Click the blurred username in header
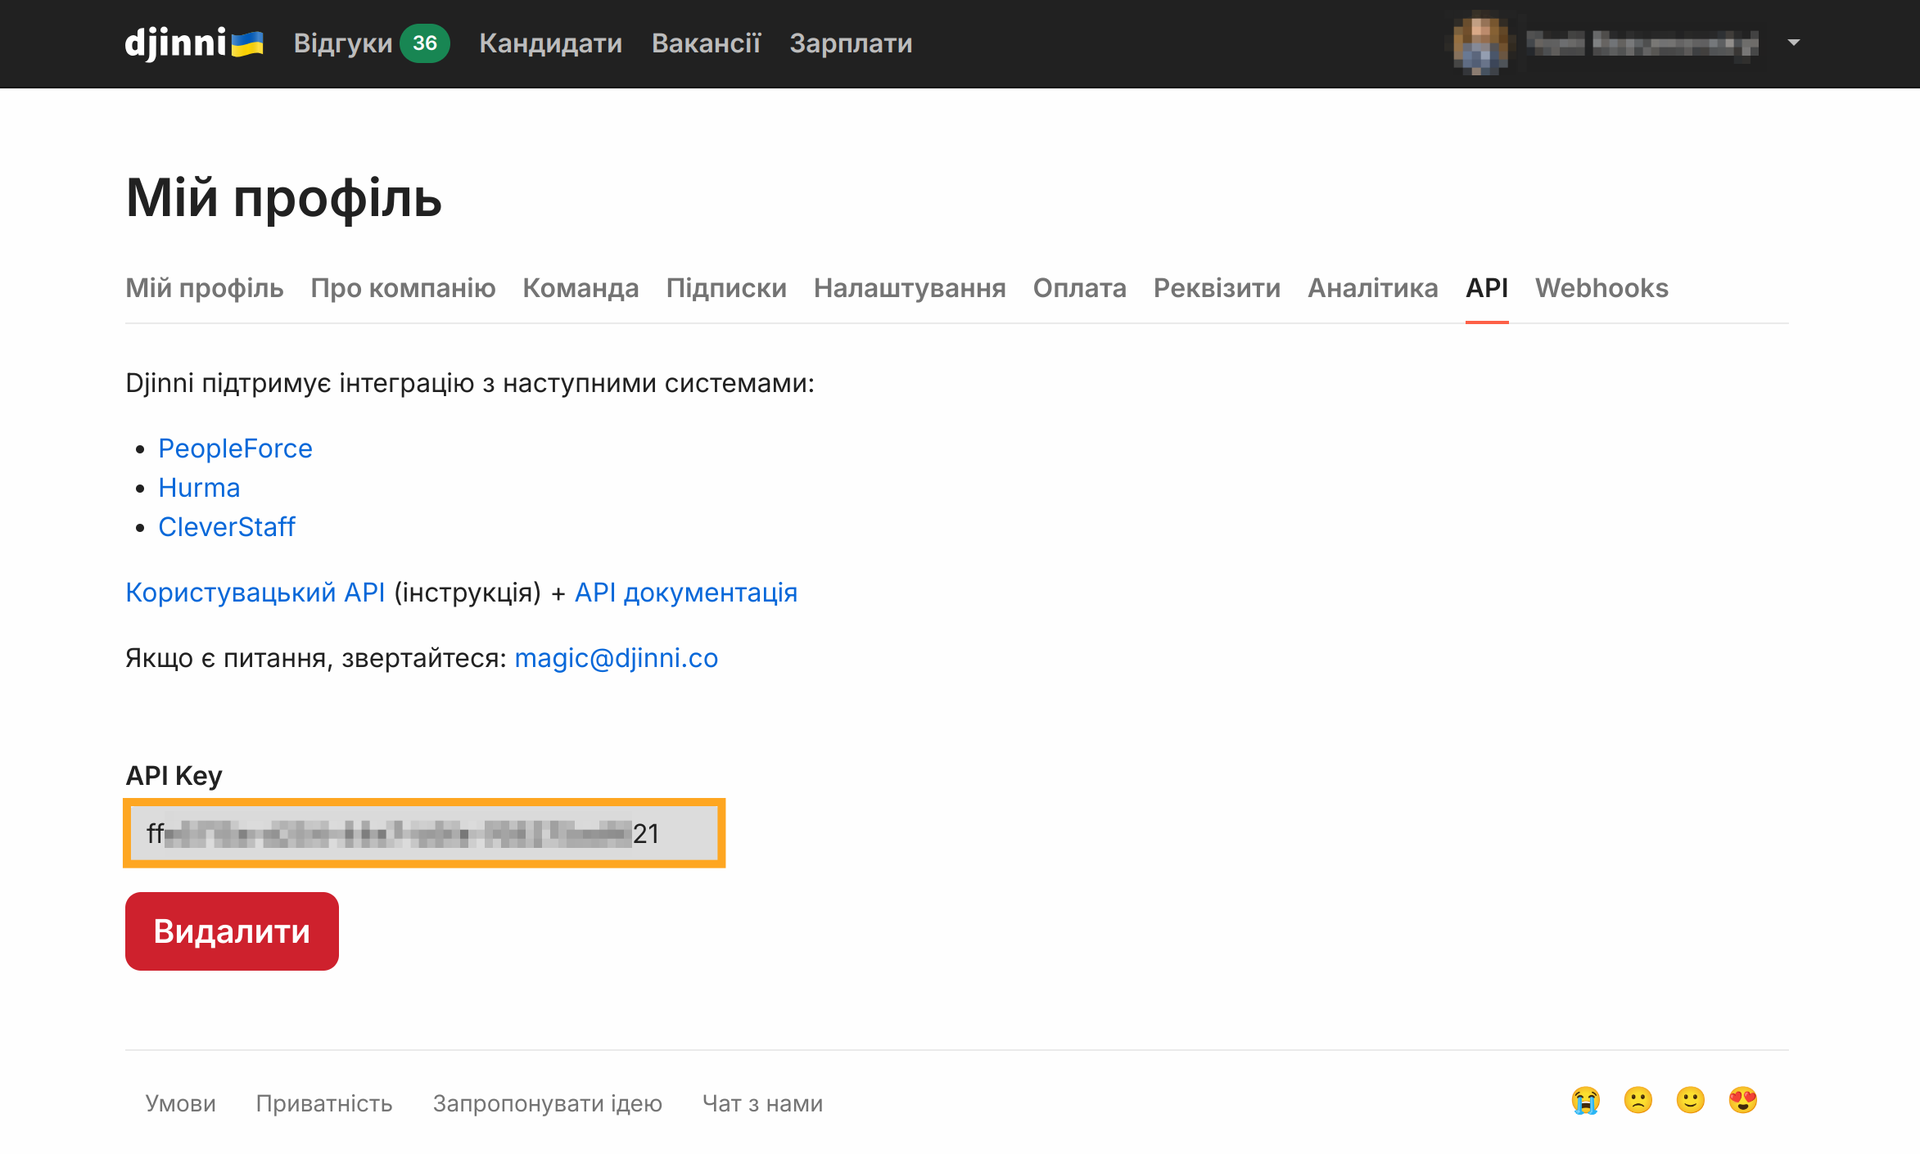Viewport: 1920px width, 1154px height. click(1642, 43)
